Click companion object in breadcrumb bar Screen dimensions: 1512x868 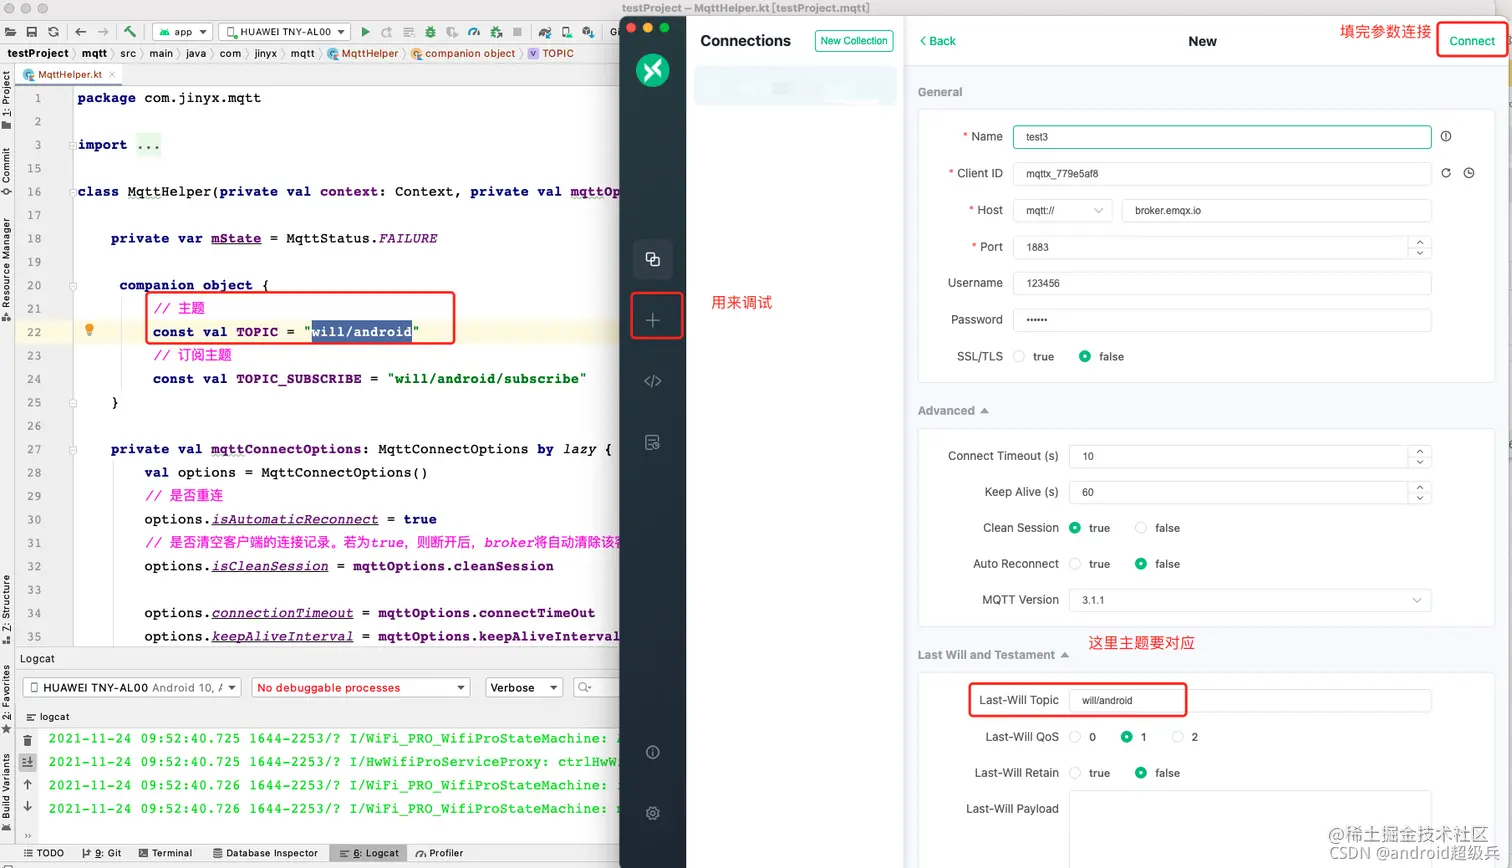pos(463,53)
